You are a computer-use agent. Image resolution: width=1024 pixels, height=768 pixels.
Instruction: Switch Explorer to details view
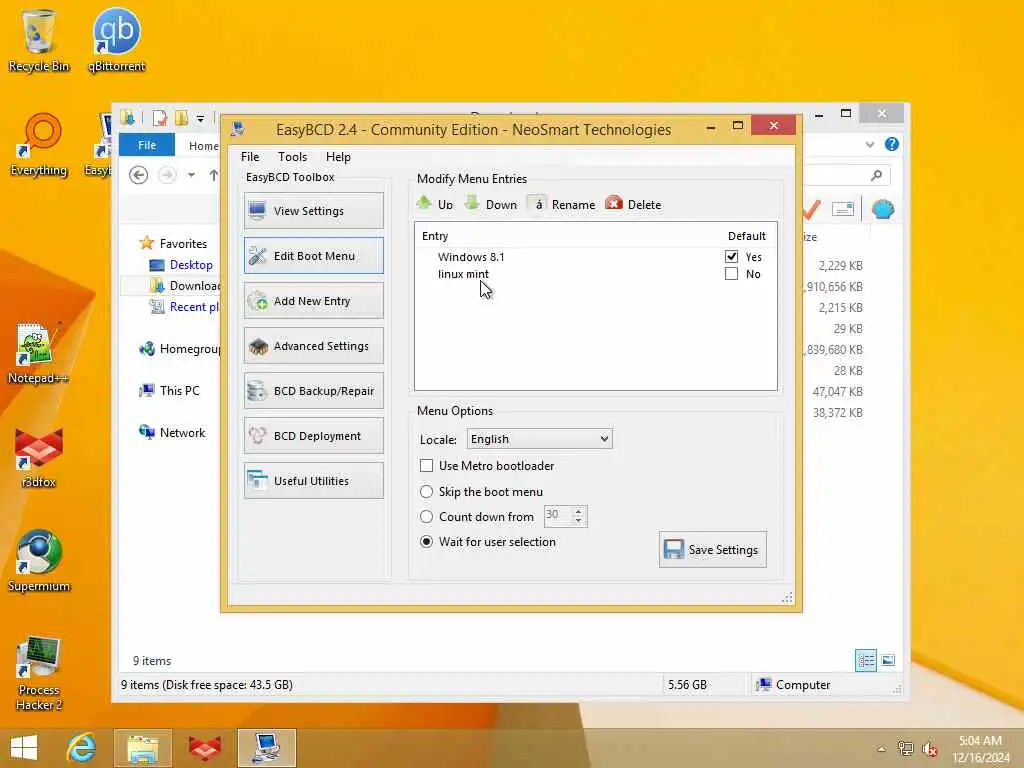[x=866, y=660]
